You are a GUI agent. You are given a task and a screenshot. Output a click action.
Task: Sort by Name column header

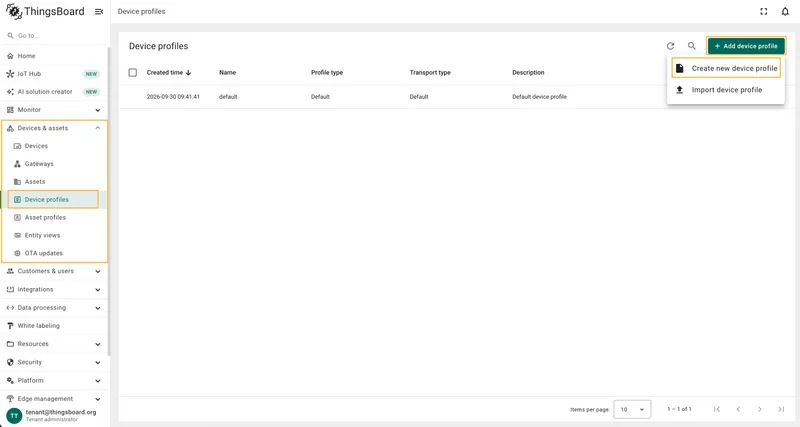point(228,72)
